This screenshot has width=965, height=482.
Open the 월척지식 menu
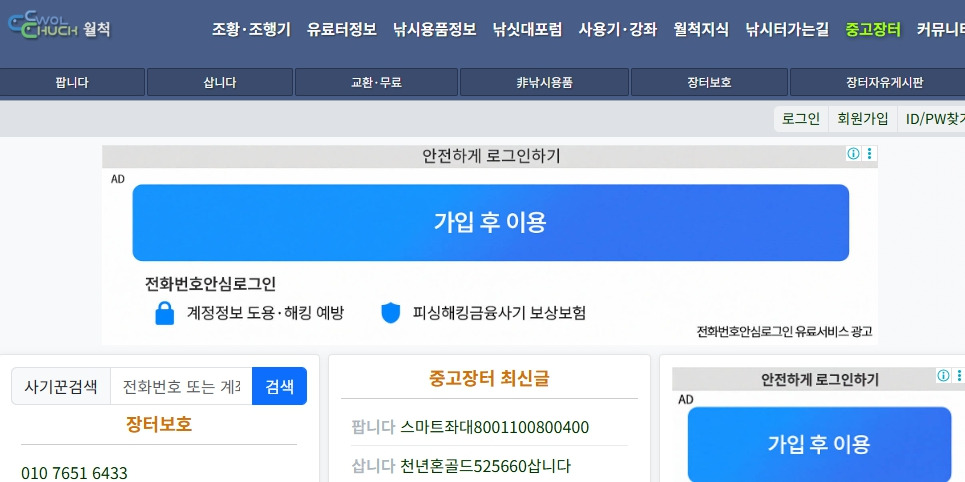coord(701,29)
